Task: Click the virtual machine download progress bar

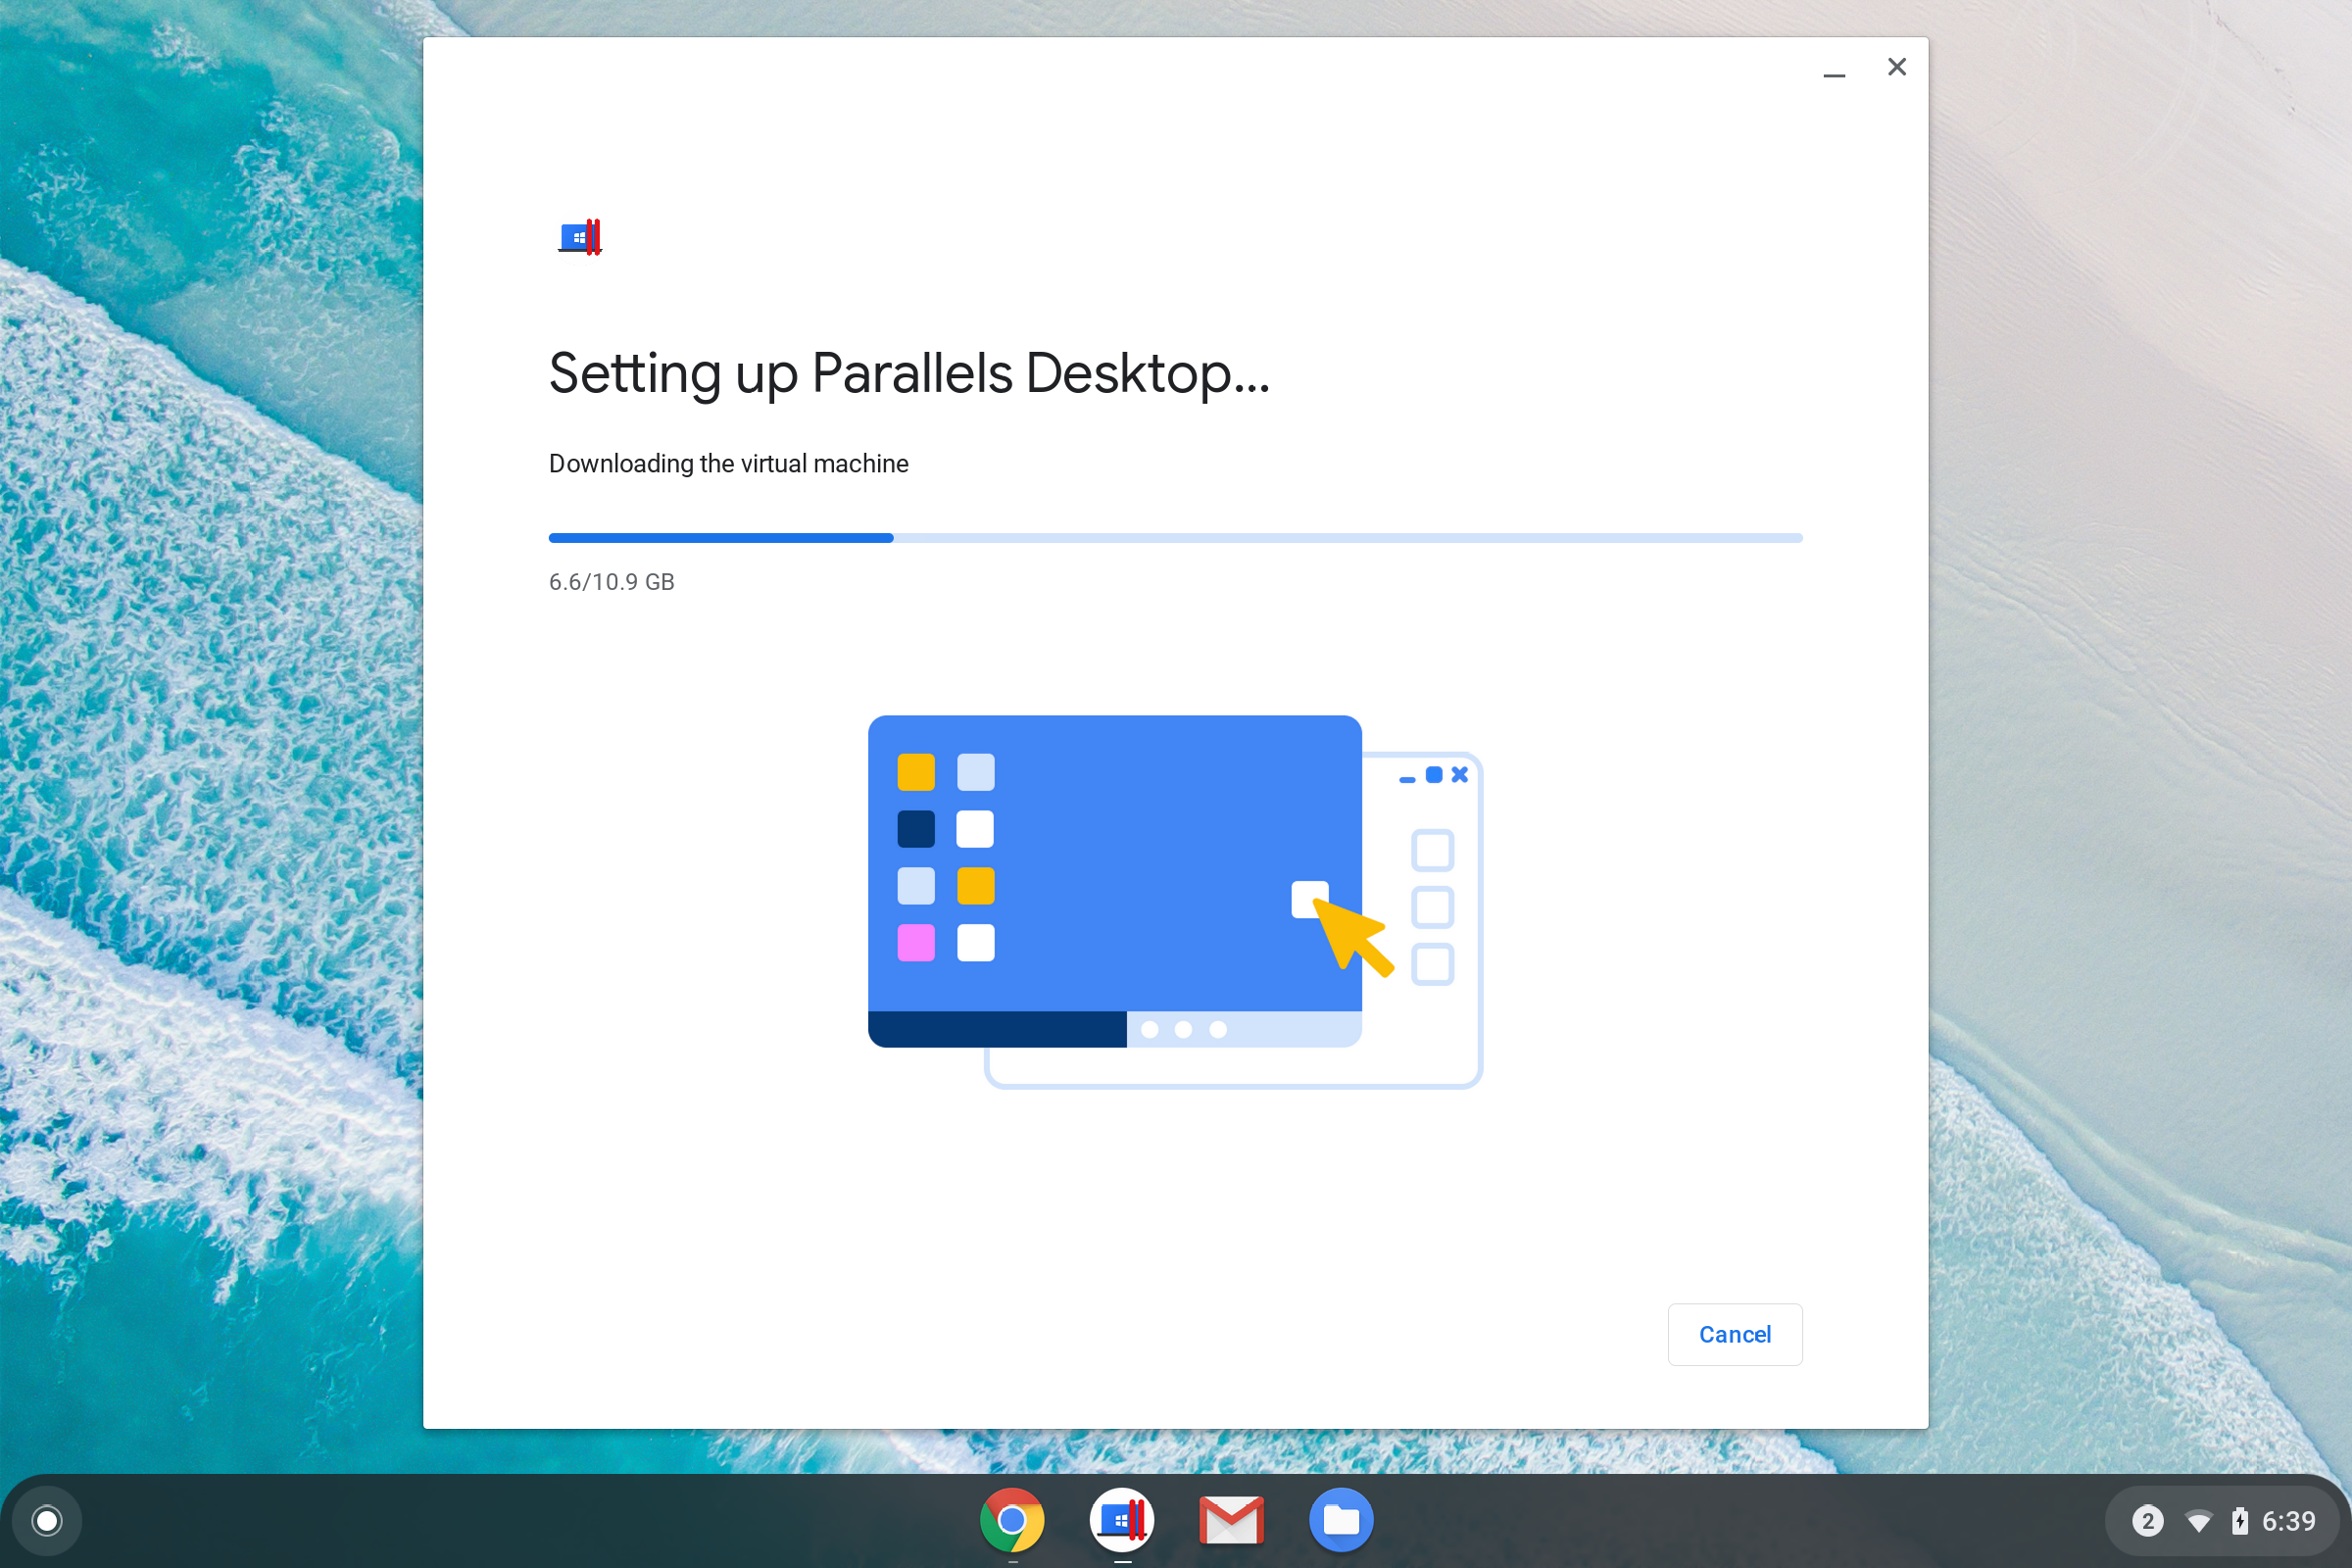Action: (1175, 538)
